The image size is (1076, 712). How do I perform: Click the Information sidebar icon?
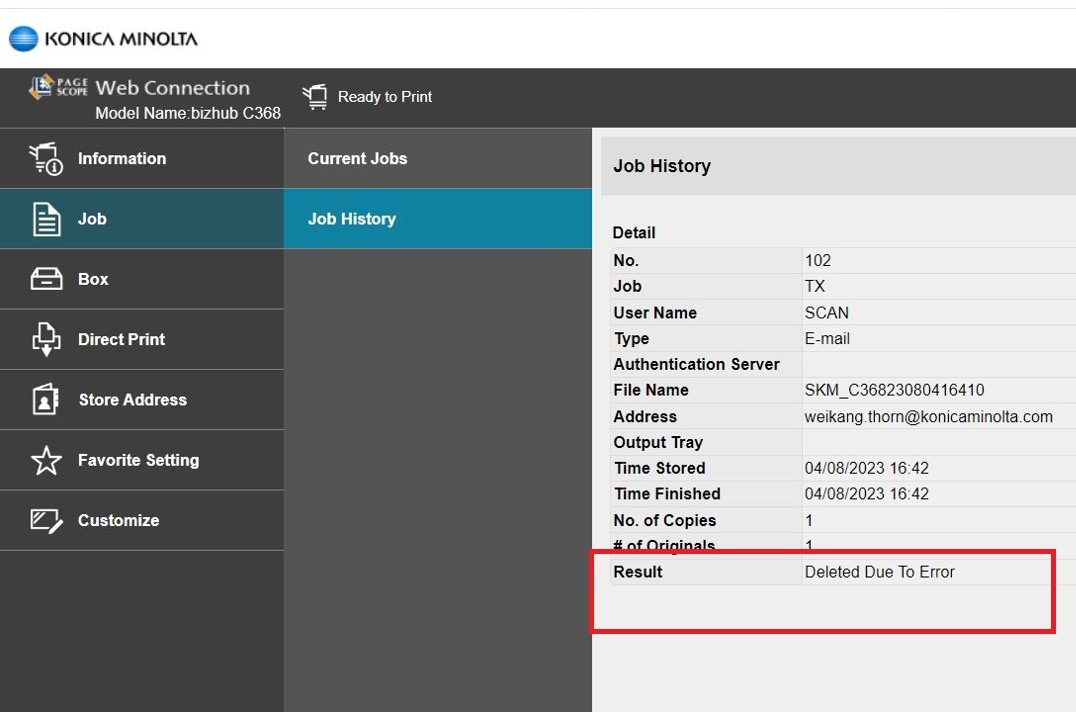click(x=46, y=159)
